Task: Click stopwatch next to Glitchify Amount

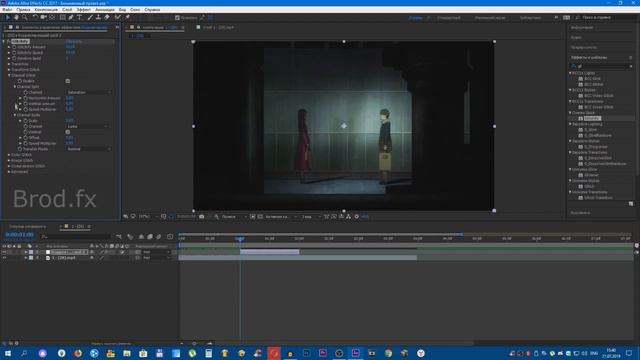Action: (14, 47)
